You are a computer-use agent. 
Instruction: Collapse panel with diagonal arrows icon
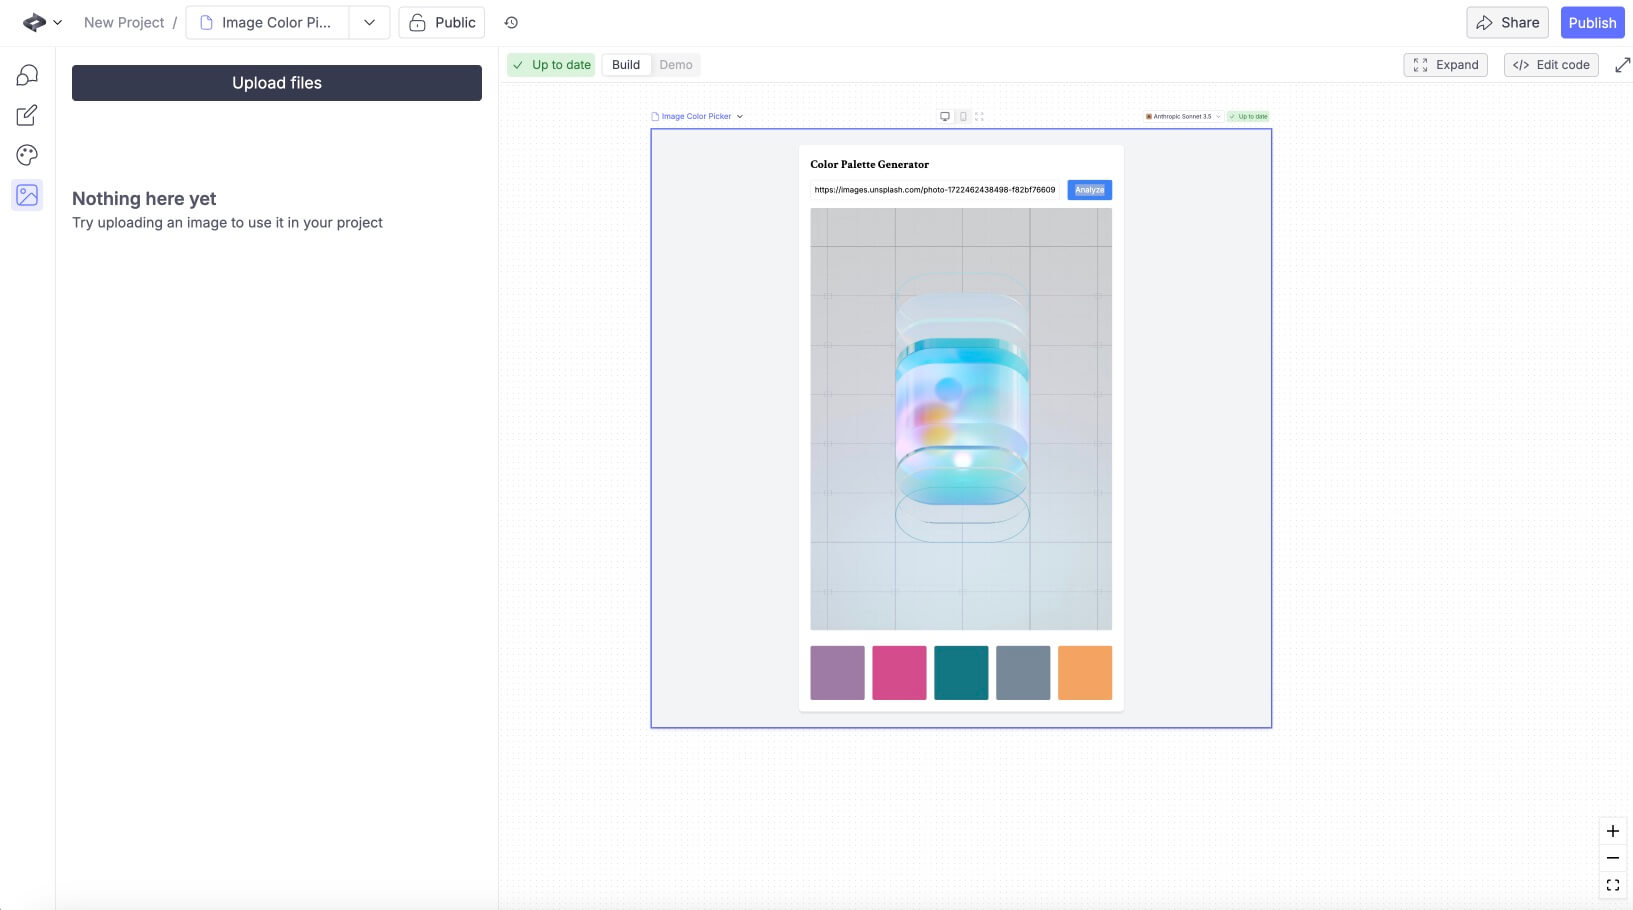click(1622, 65)
